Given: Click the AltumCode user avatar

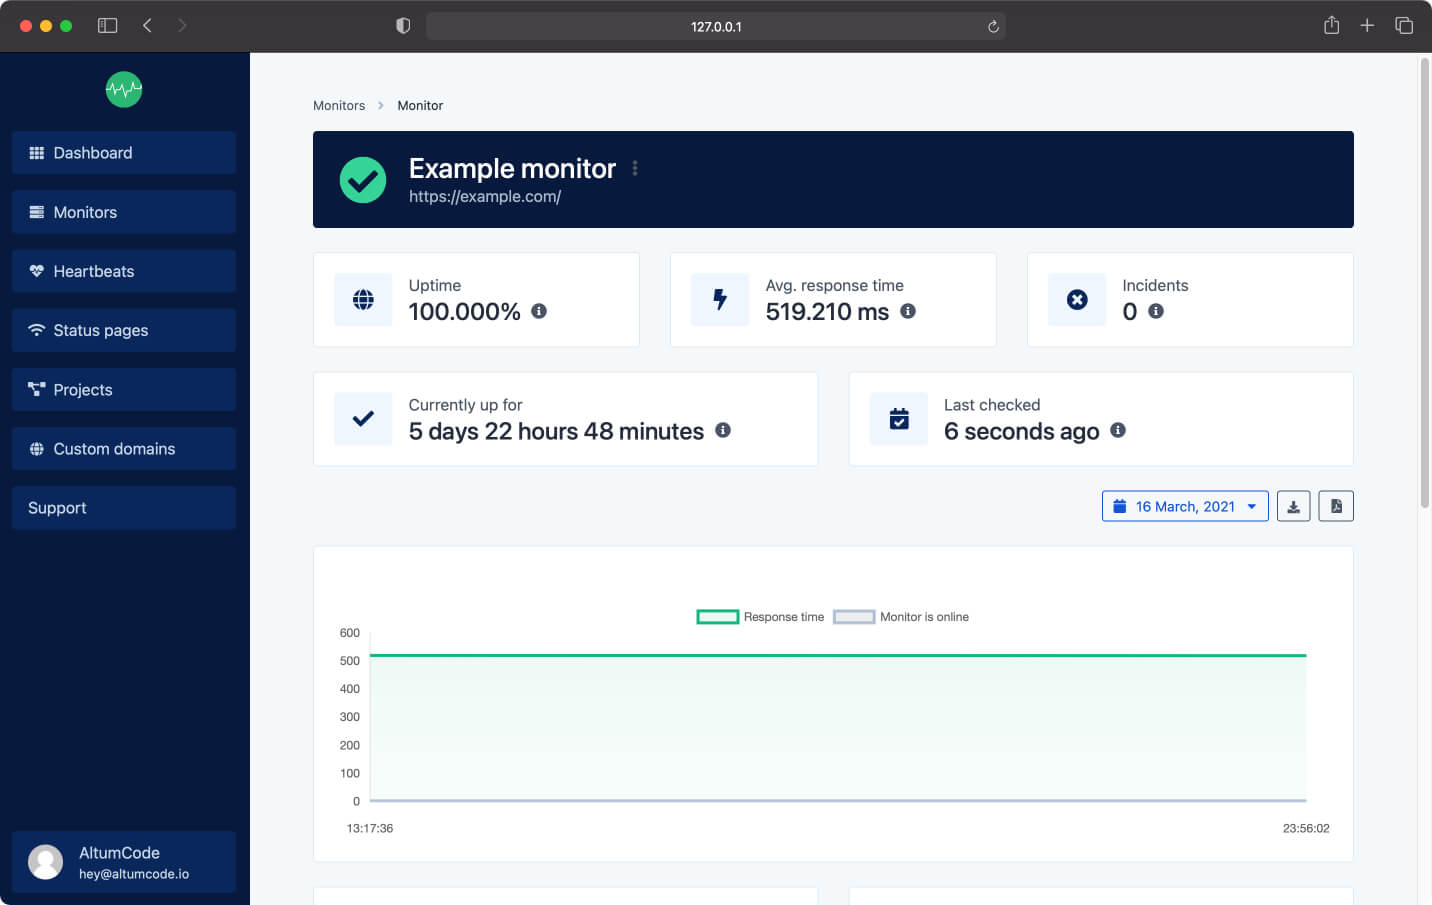Looking at the screenshot, I should [45, 862].
